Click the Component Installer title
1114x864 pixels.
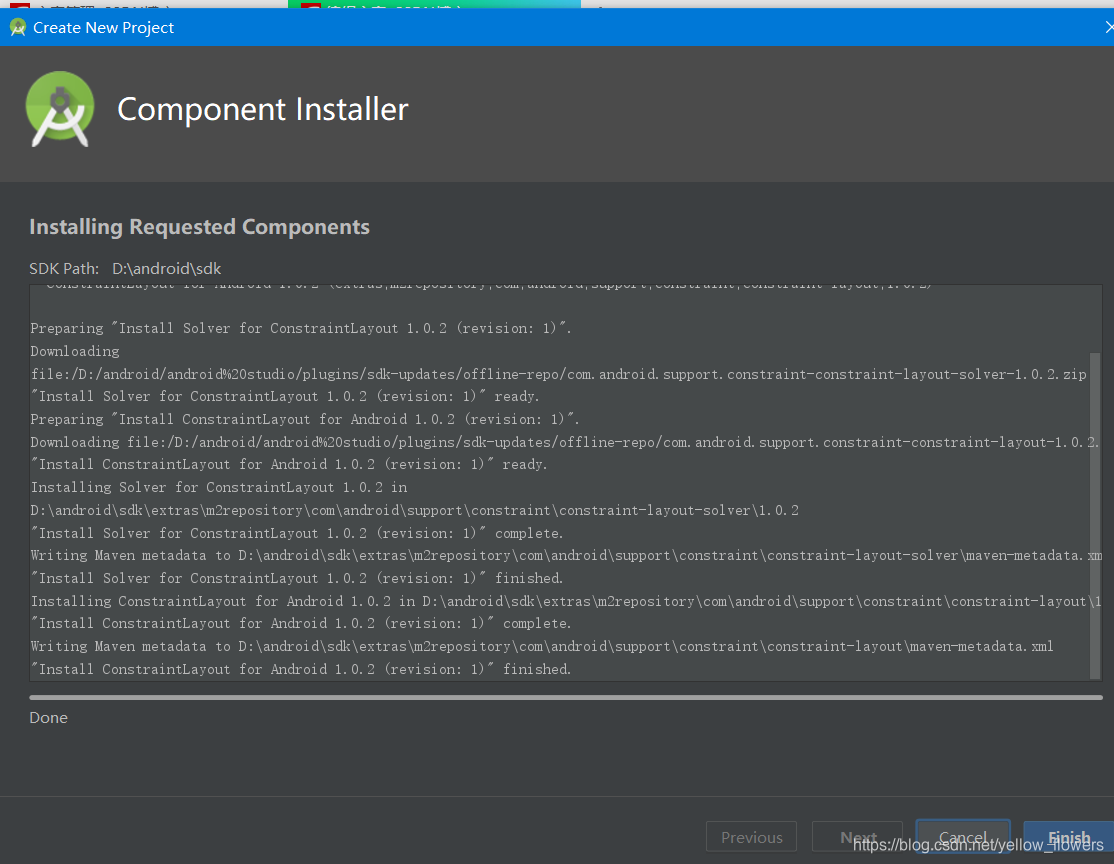pyautogui.click(x=263, y=109)
